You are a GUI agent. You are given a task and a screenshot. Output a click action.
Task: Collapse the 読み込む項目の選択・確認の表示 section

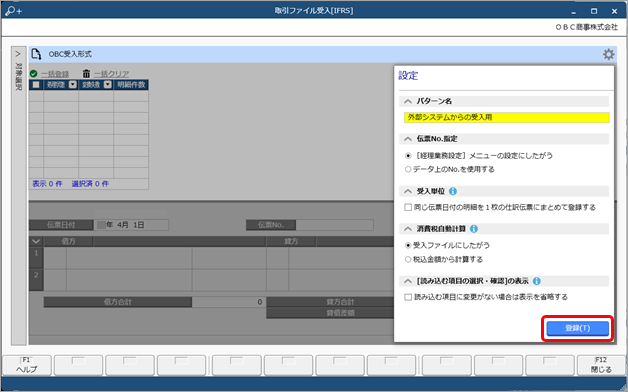(408, 281)
